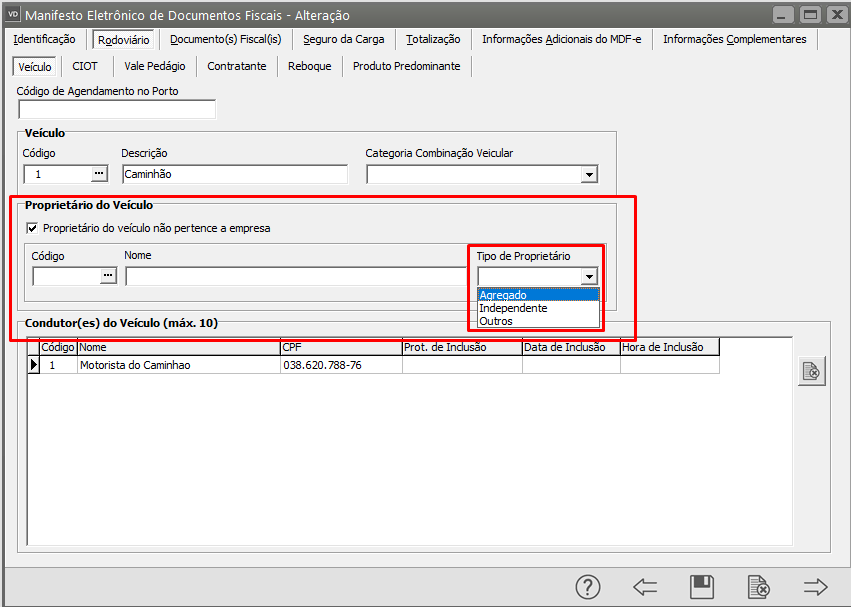
Task: Click driver Código cell with value 1
Action: [x=58, y=365]
